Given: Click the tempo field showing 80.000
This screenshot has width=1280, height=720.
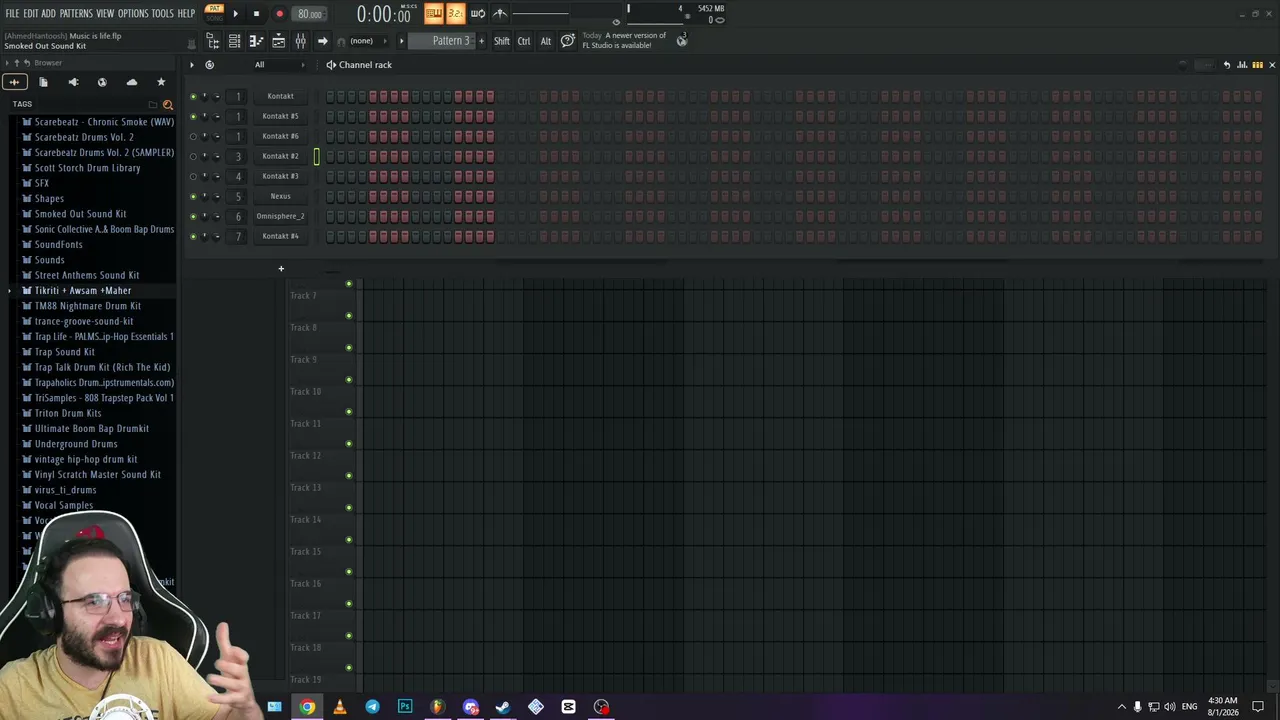Looking at the screenshot, I should (310, 14).
